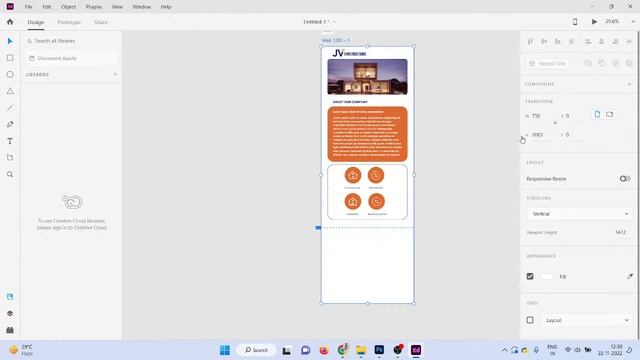The height and width of the screenshot is (360, 640).
Task: Open the document title dropdown arrow
Action: pyautogui.click(x=334, y=22)
